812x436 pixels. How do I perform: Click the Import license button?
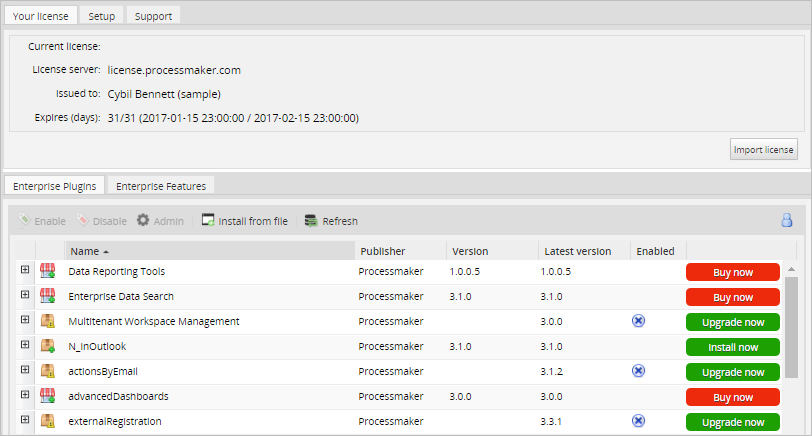[763, 150]
